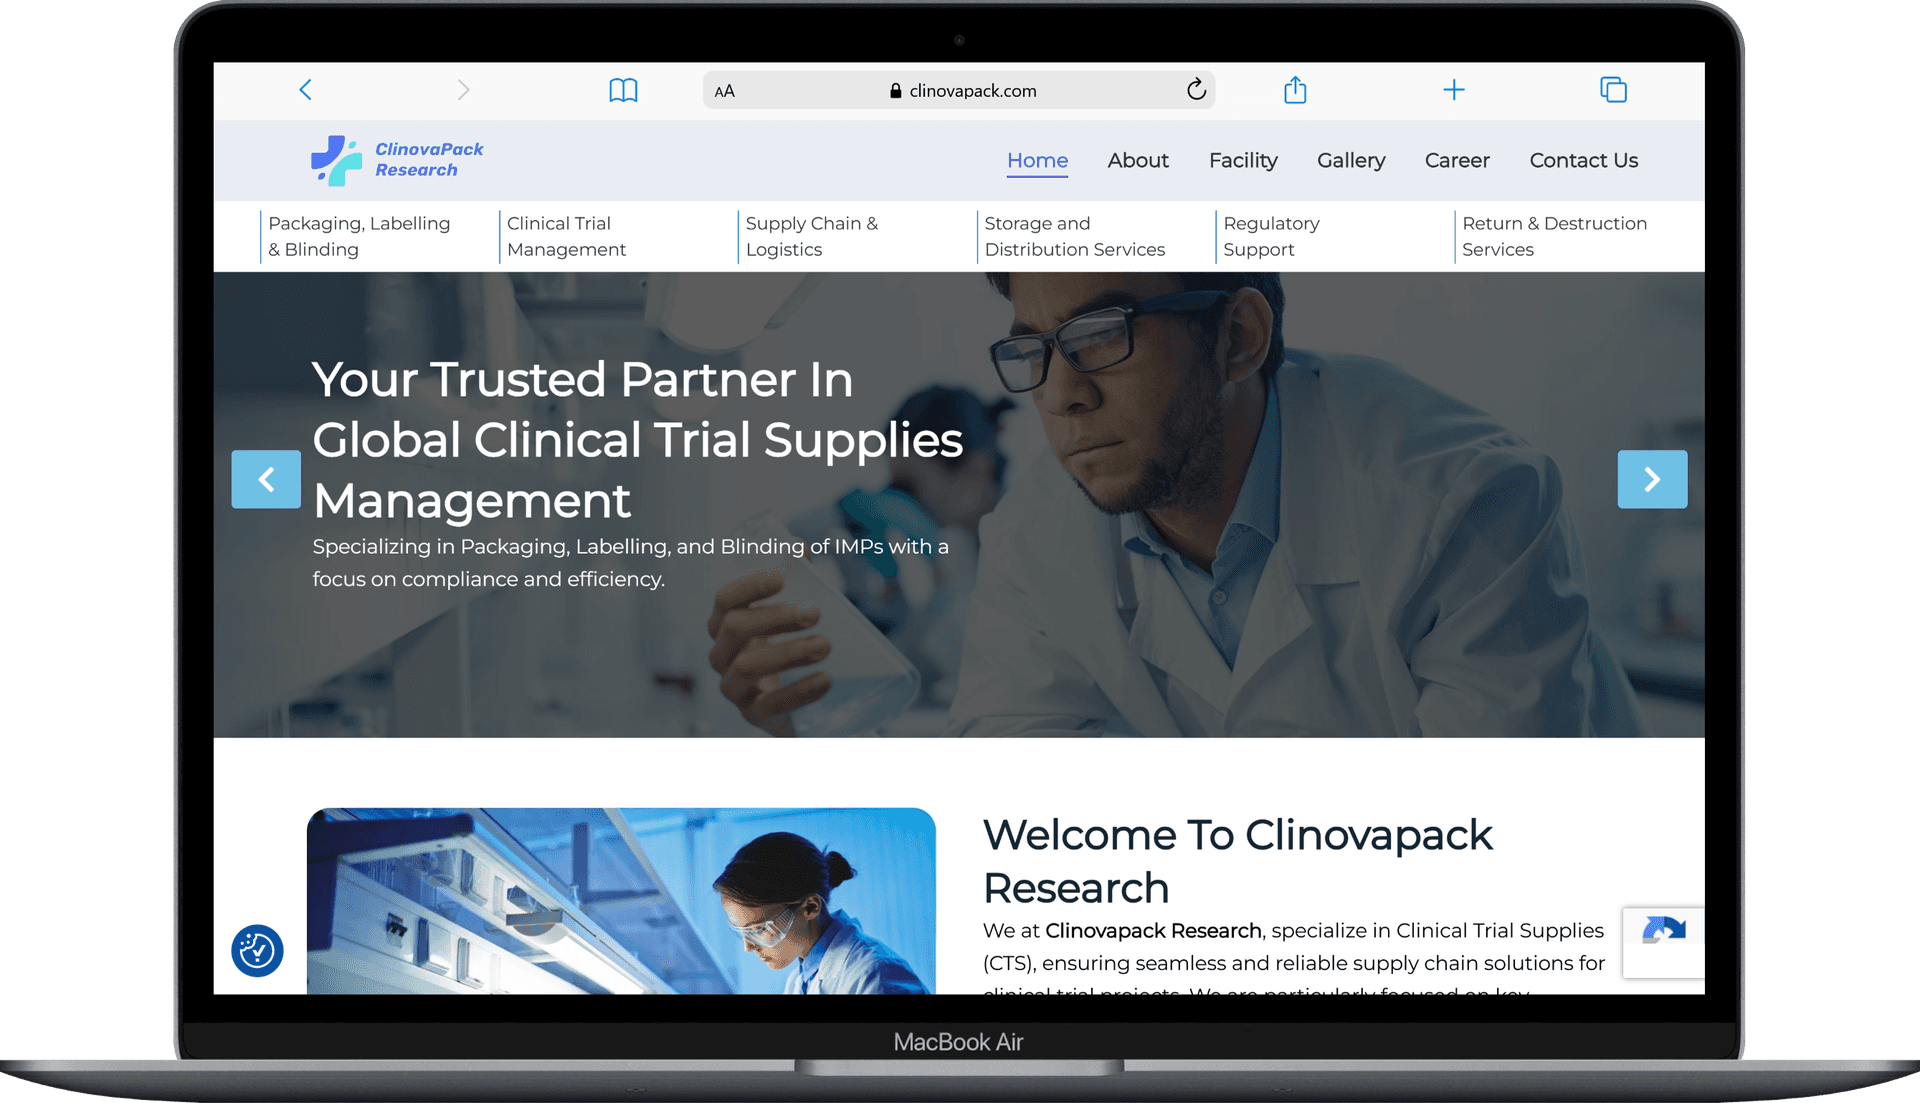Click the reload page icon
Image resolution: width=1920 pixels, height=1103 pixels.
pyautogui.click(x=1196, y=90)
